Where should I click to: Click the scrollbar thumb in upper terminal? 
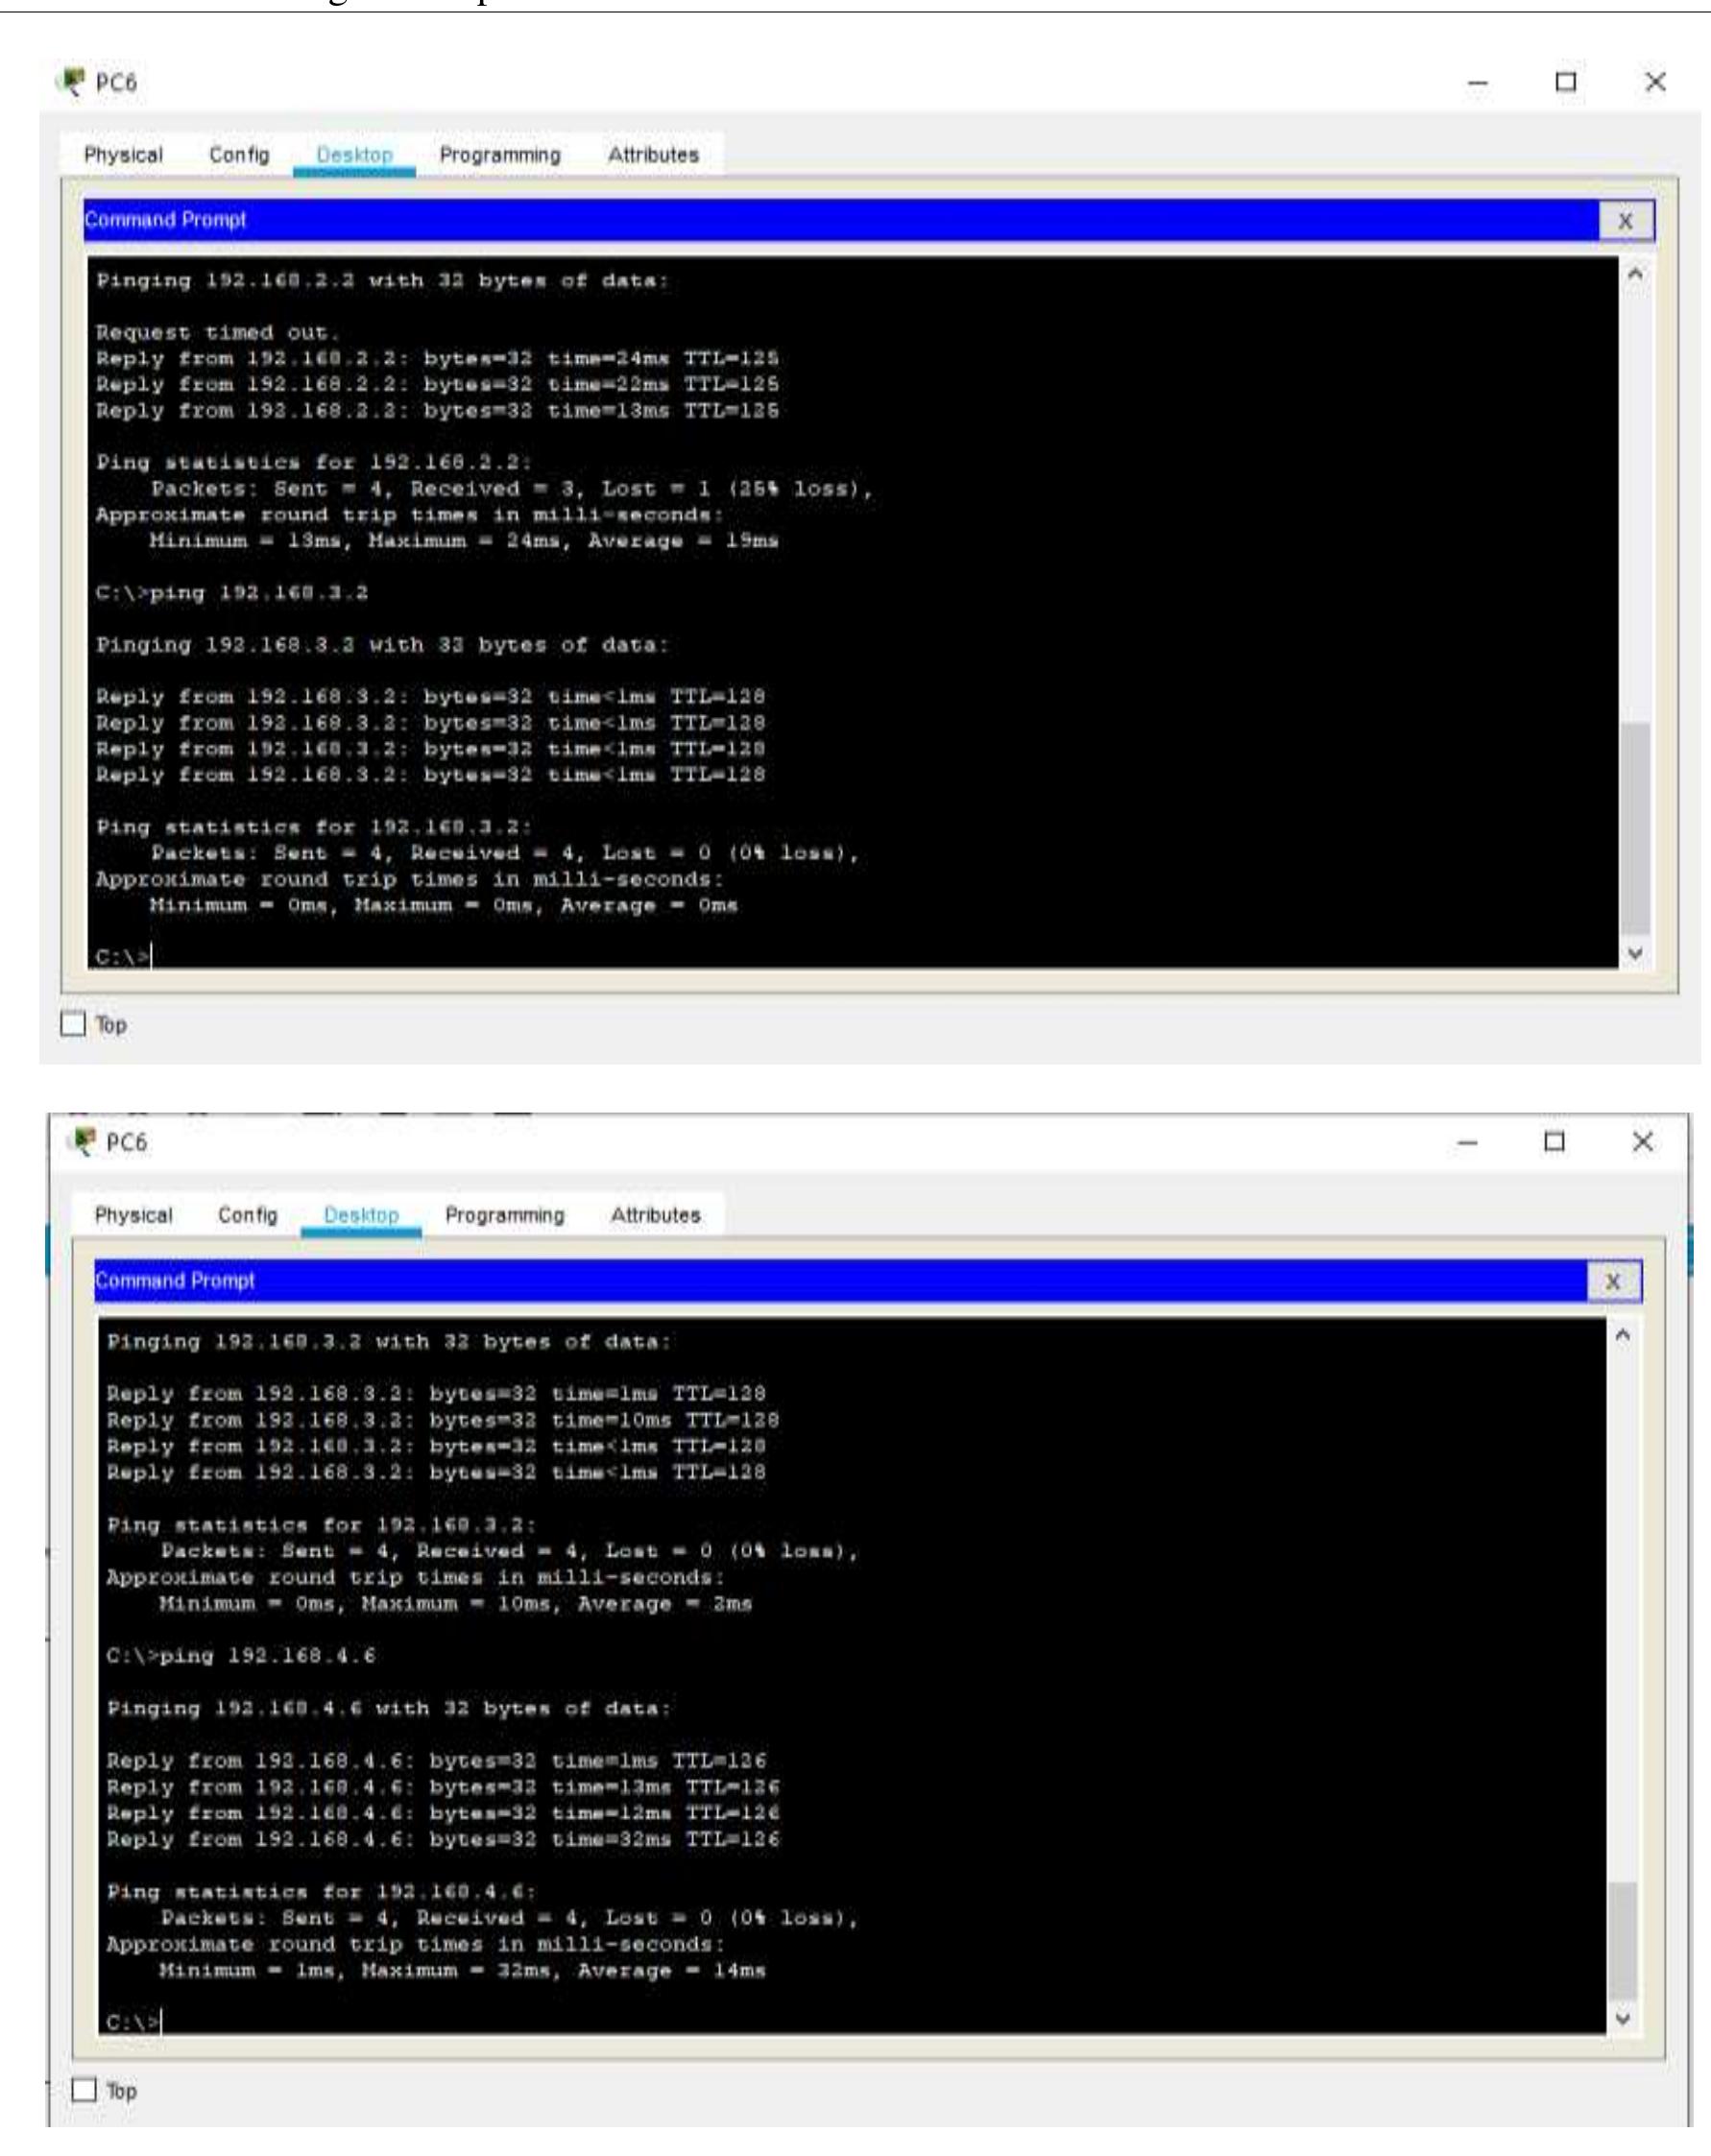(x=1635, y=828)
